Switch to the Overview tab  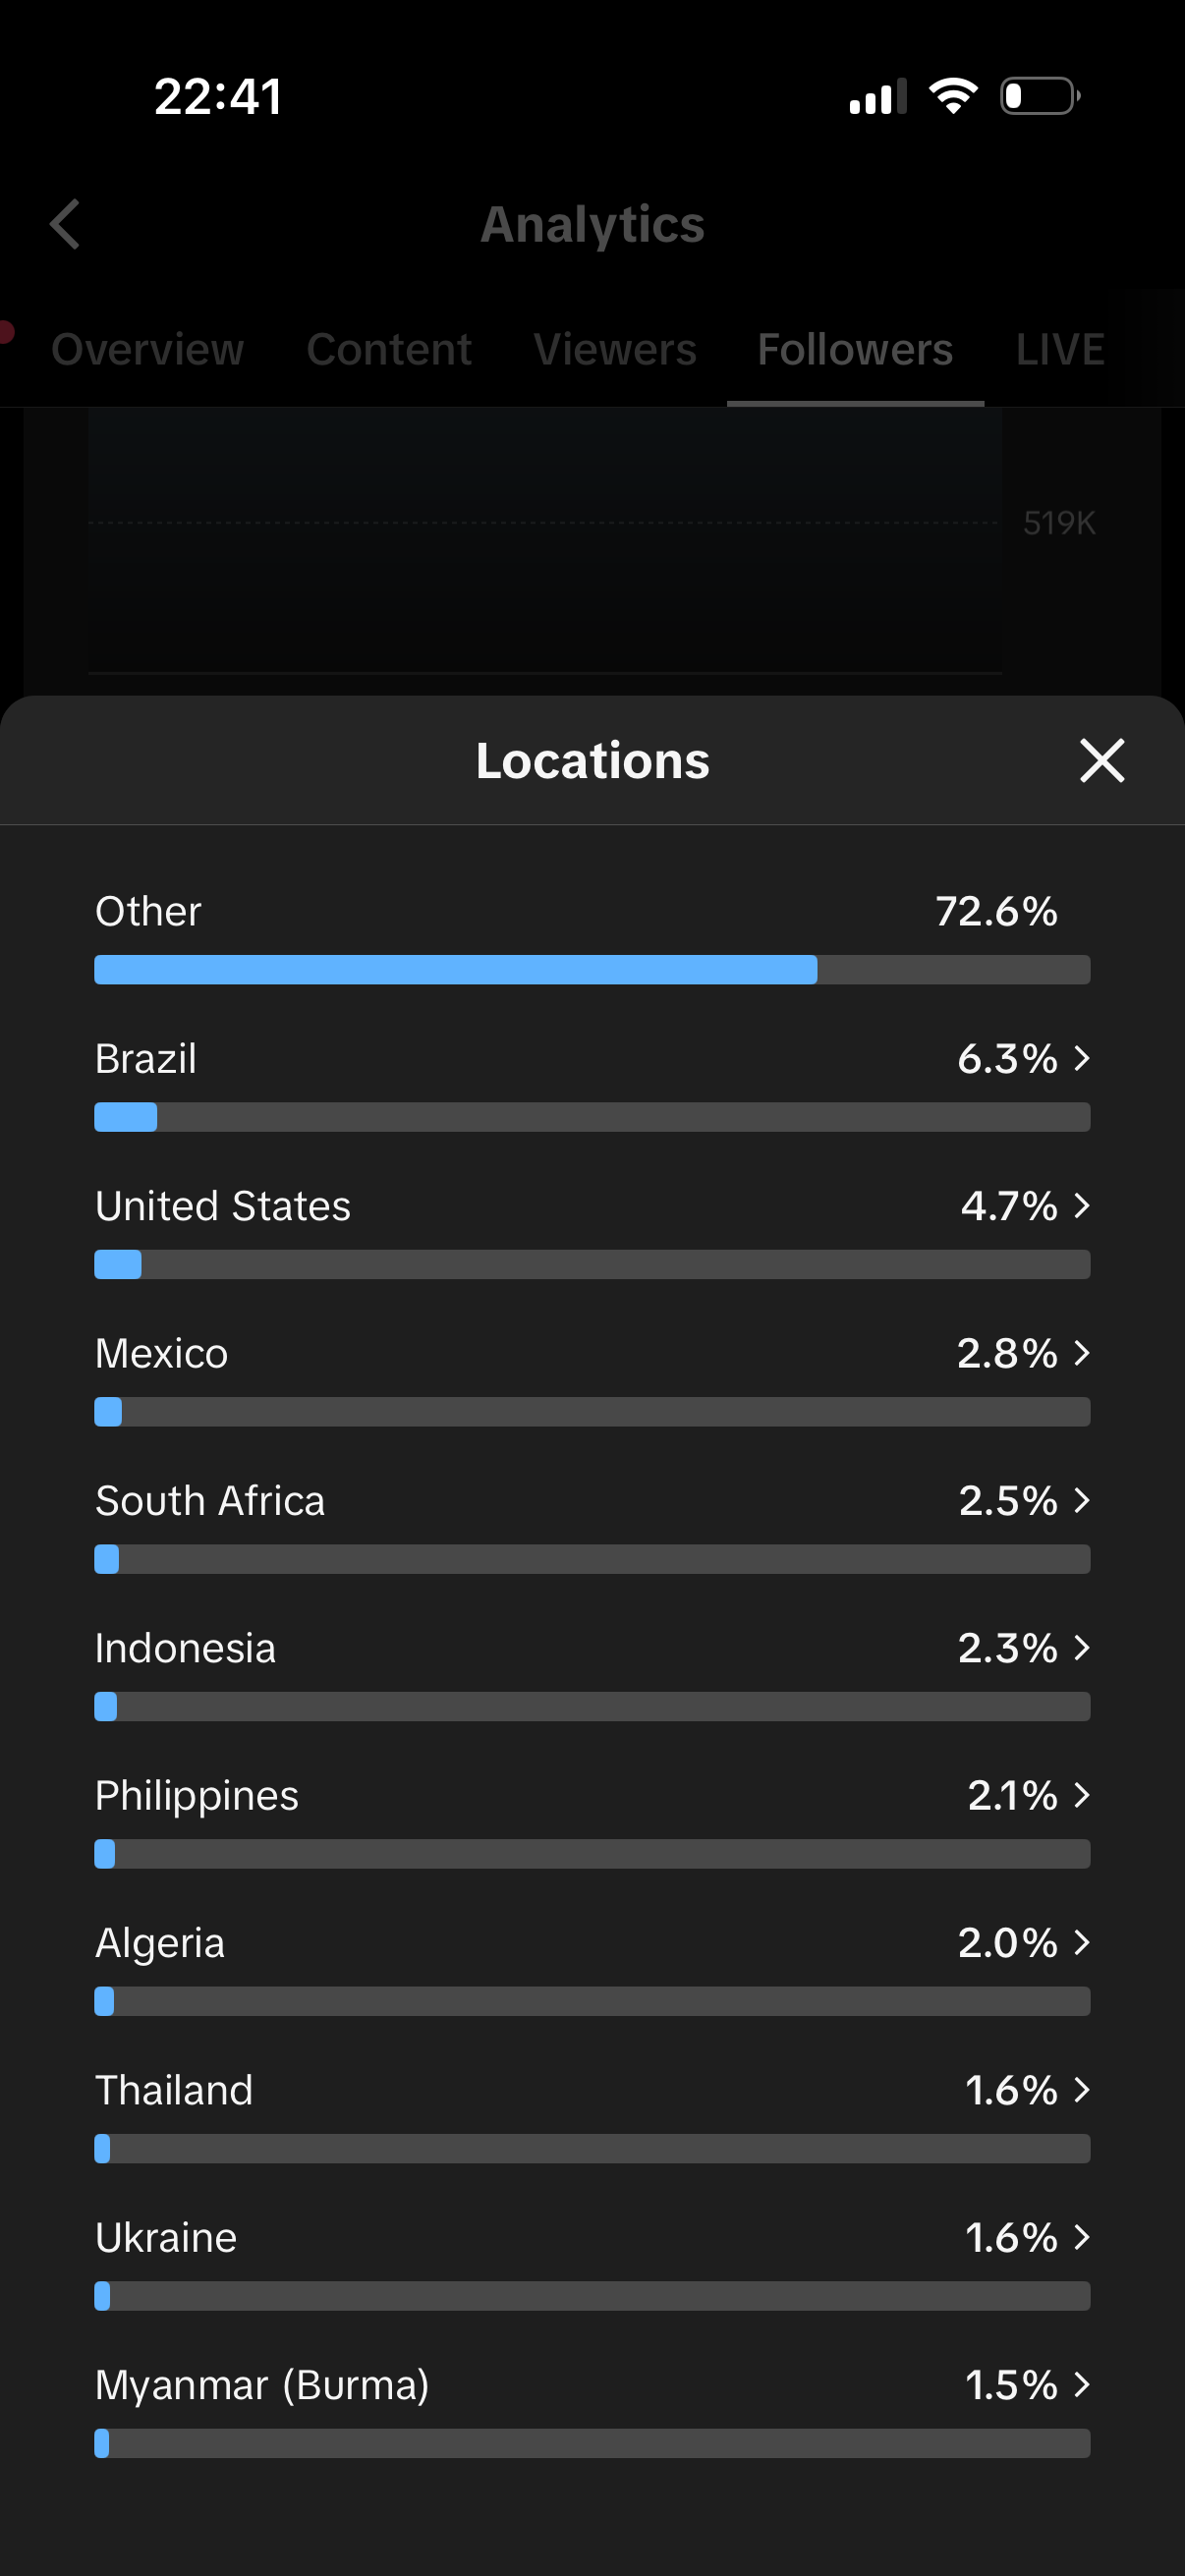point(147,349)
